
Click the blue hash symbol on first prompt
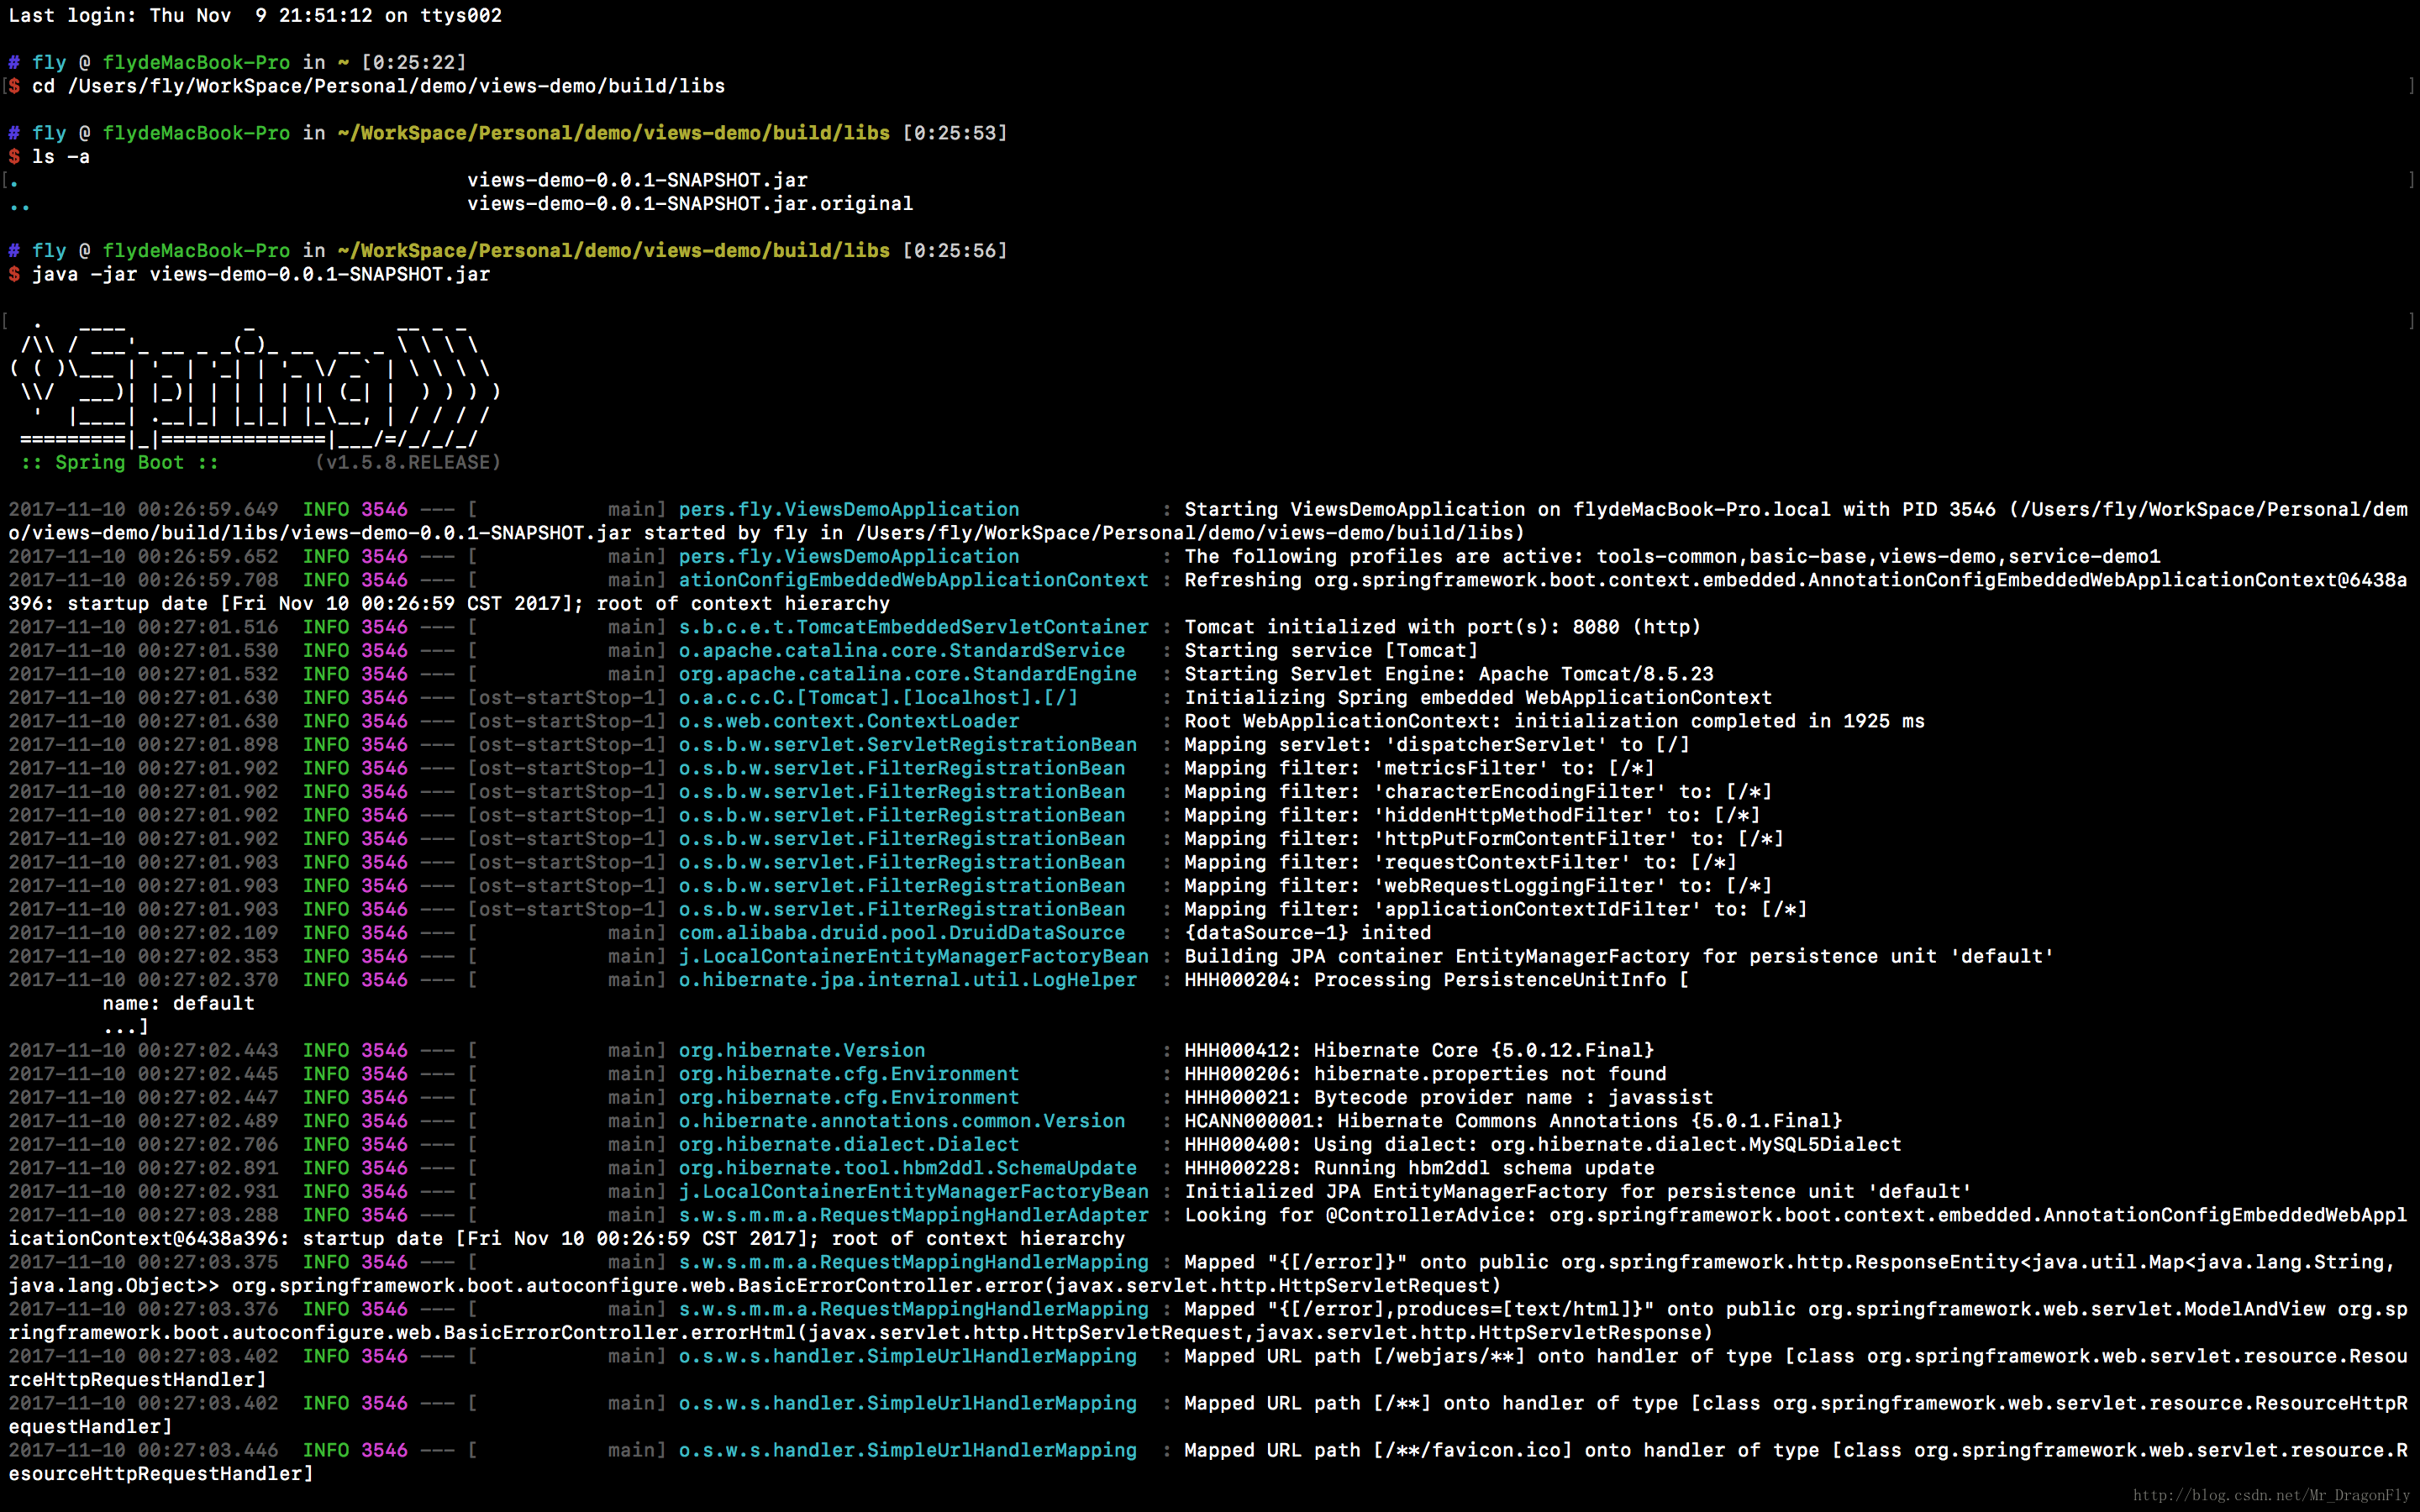coord(14,62)
